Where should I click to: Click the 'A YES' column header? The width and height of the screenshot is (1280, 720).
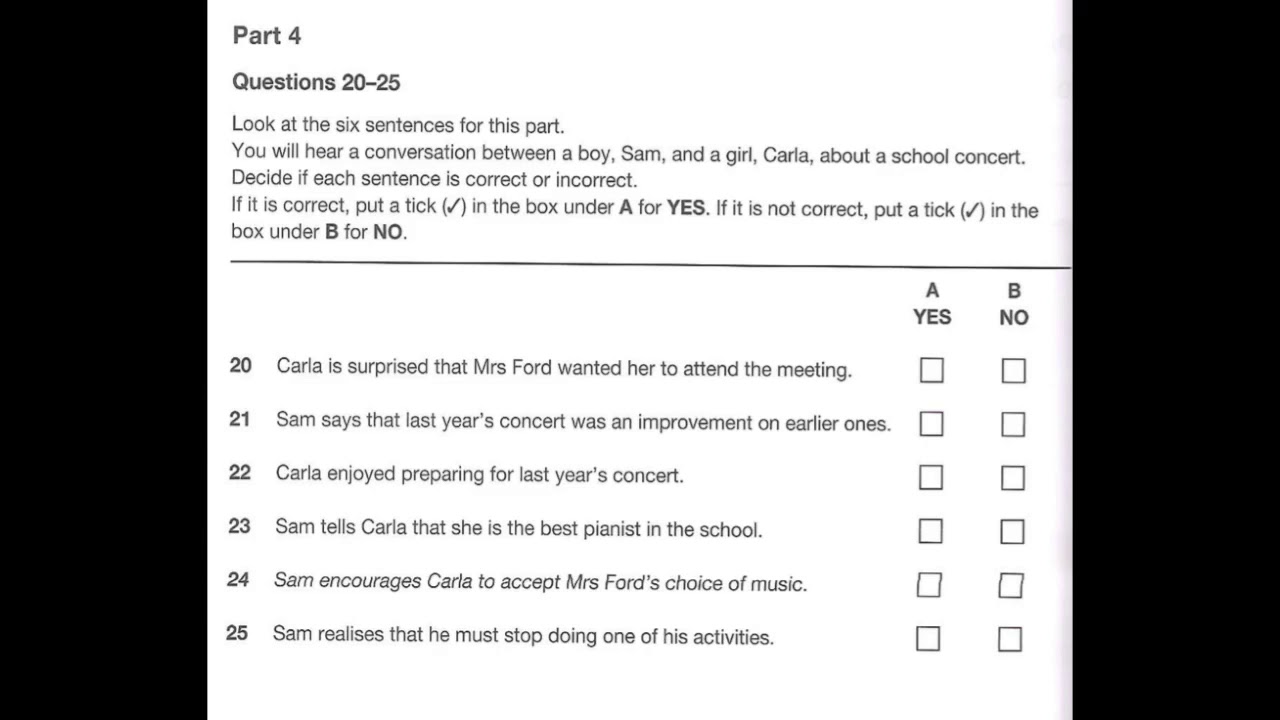tap(932, 304)
